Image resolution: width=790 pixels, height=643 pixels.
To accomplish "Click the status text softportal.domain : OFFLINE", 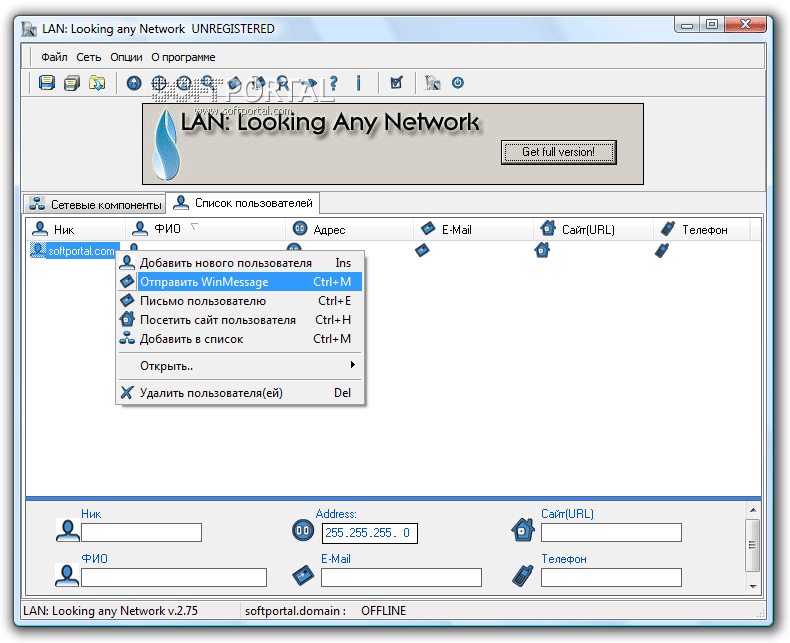I will [325, 611].
